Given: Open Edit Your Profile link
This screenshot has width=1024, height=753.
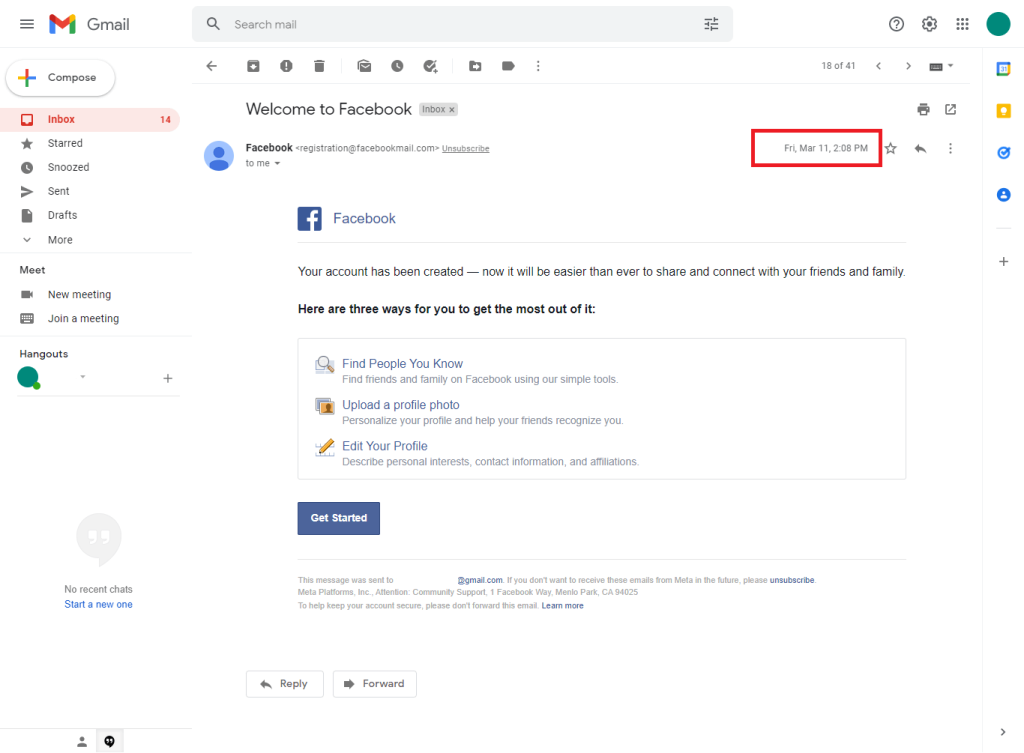Looking at the screenshot, I should coord(385,446).
